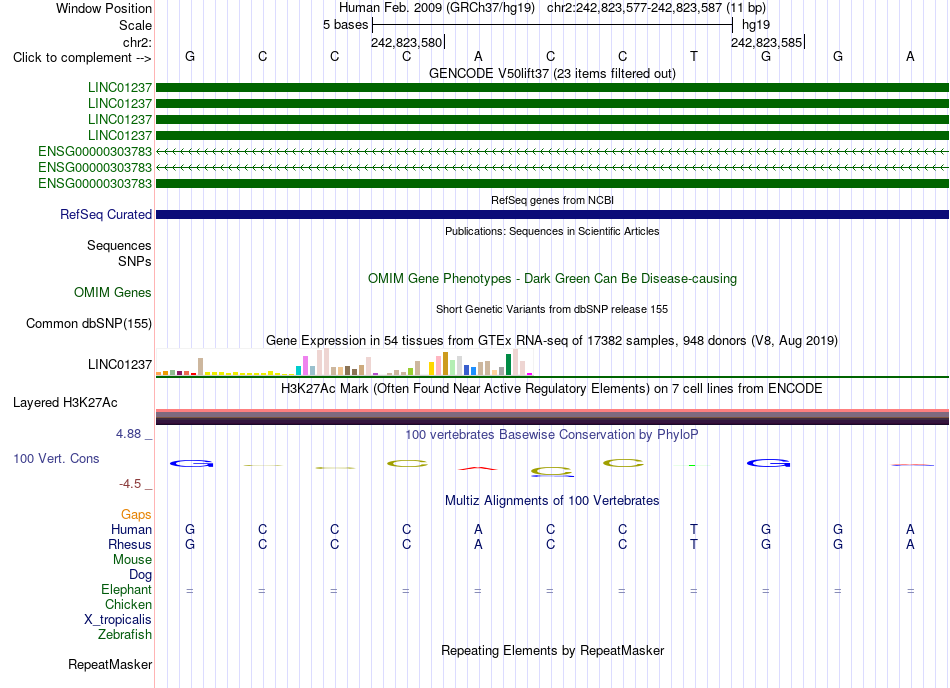The width and height of the screenshot is (950, 688).
Task: Click the 'Chicken' species label
Action: pyautogui.click(x=128, y=604)
